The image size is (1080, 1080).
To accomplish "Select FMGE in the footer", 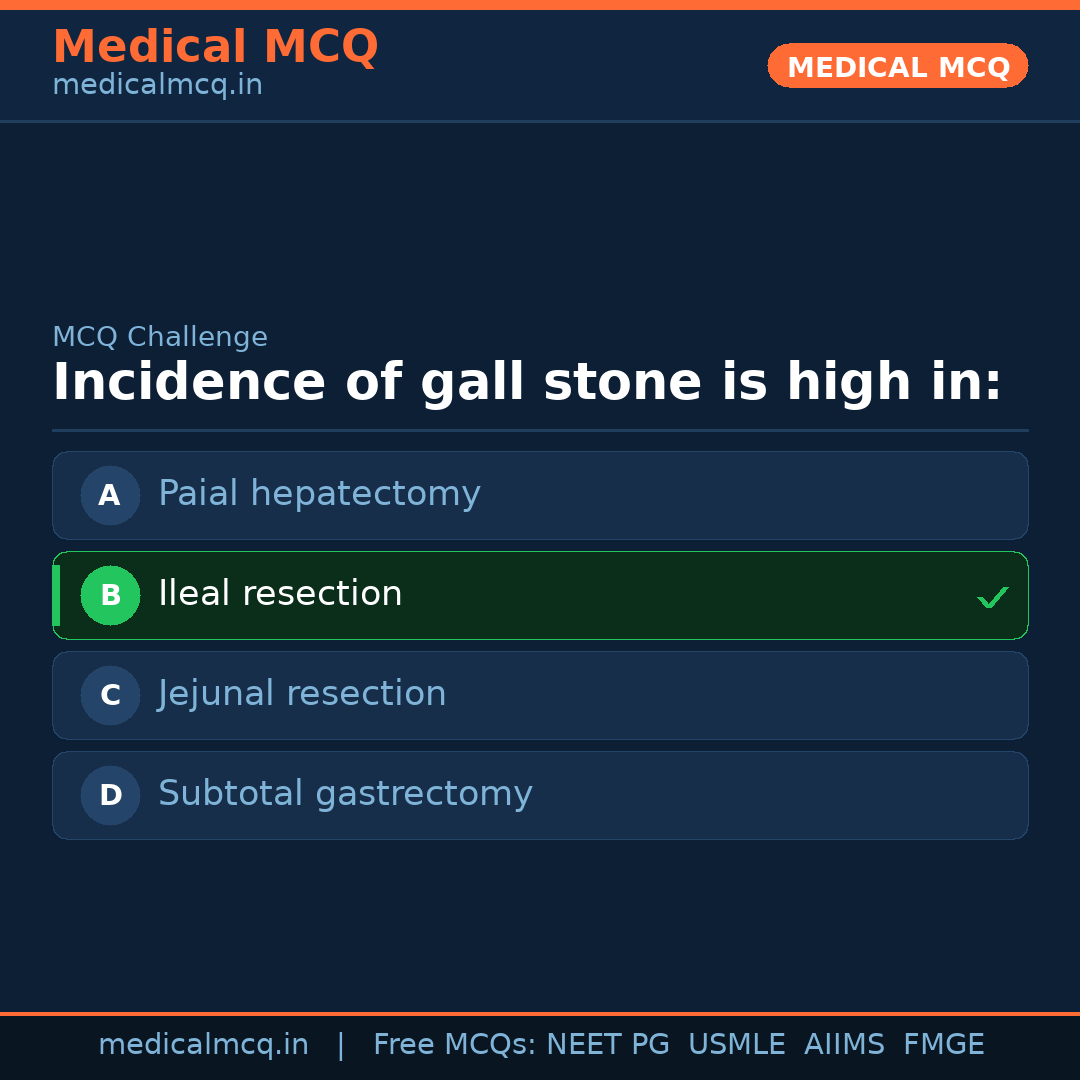I will pyautogui.click(x=943, y=1045).
